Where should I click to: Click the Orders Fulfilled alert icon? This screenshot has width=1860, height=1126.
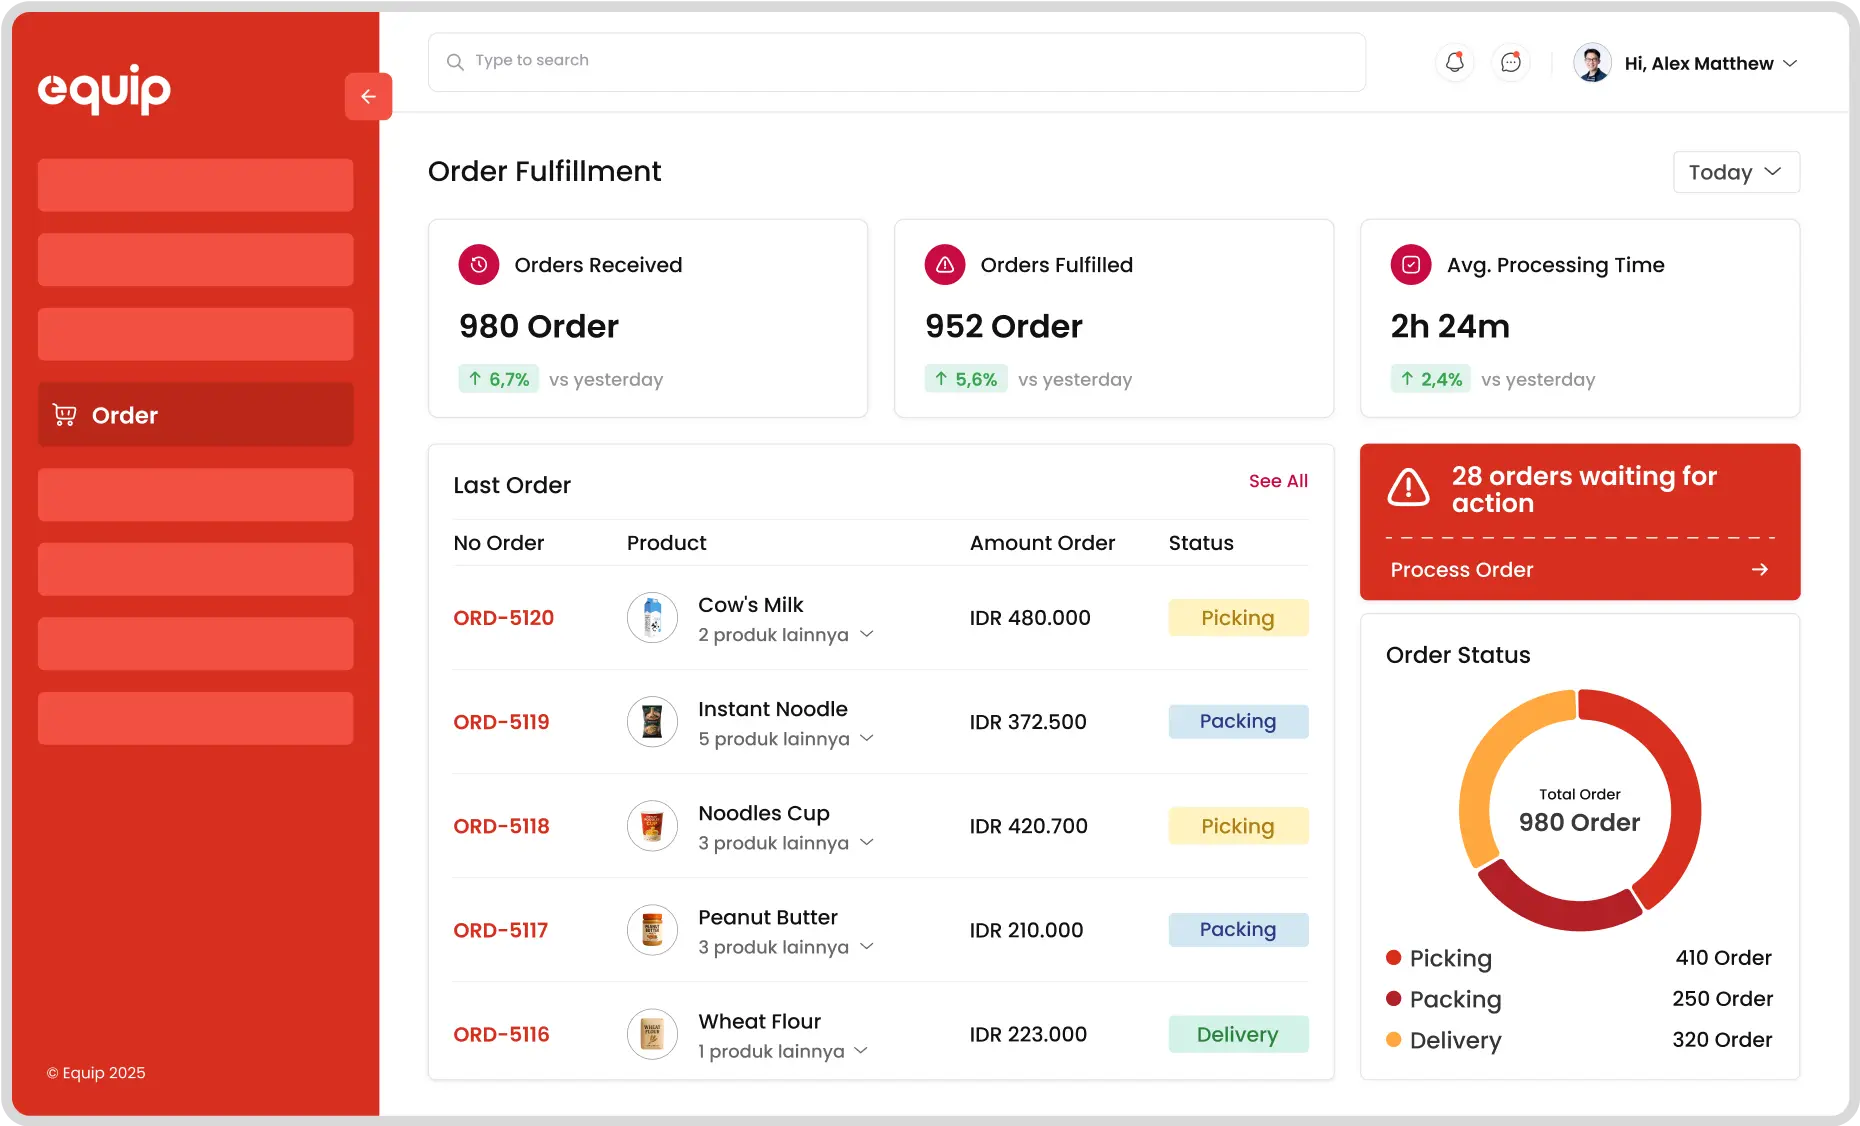(x=945, y=265)
